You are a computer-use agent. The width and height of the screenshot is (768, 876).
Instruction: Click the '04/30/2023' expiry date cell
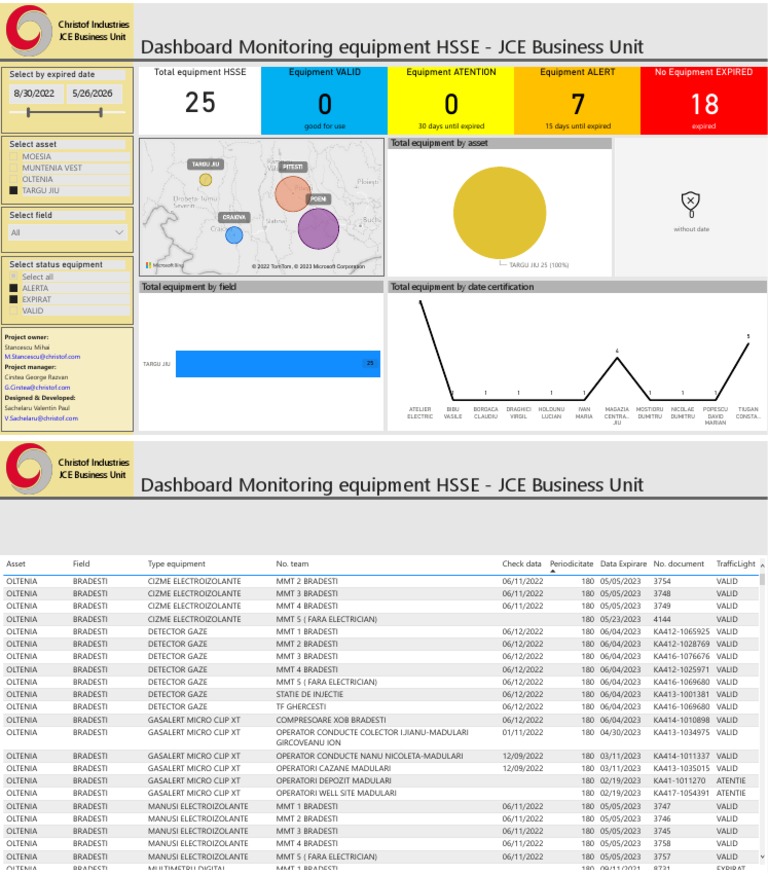click(620, 732)
